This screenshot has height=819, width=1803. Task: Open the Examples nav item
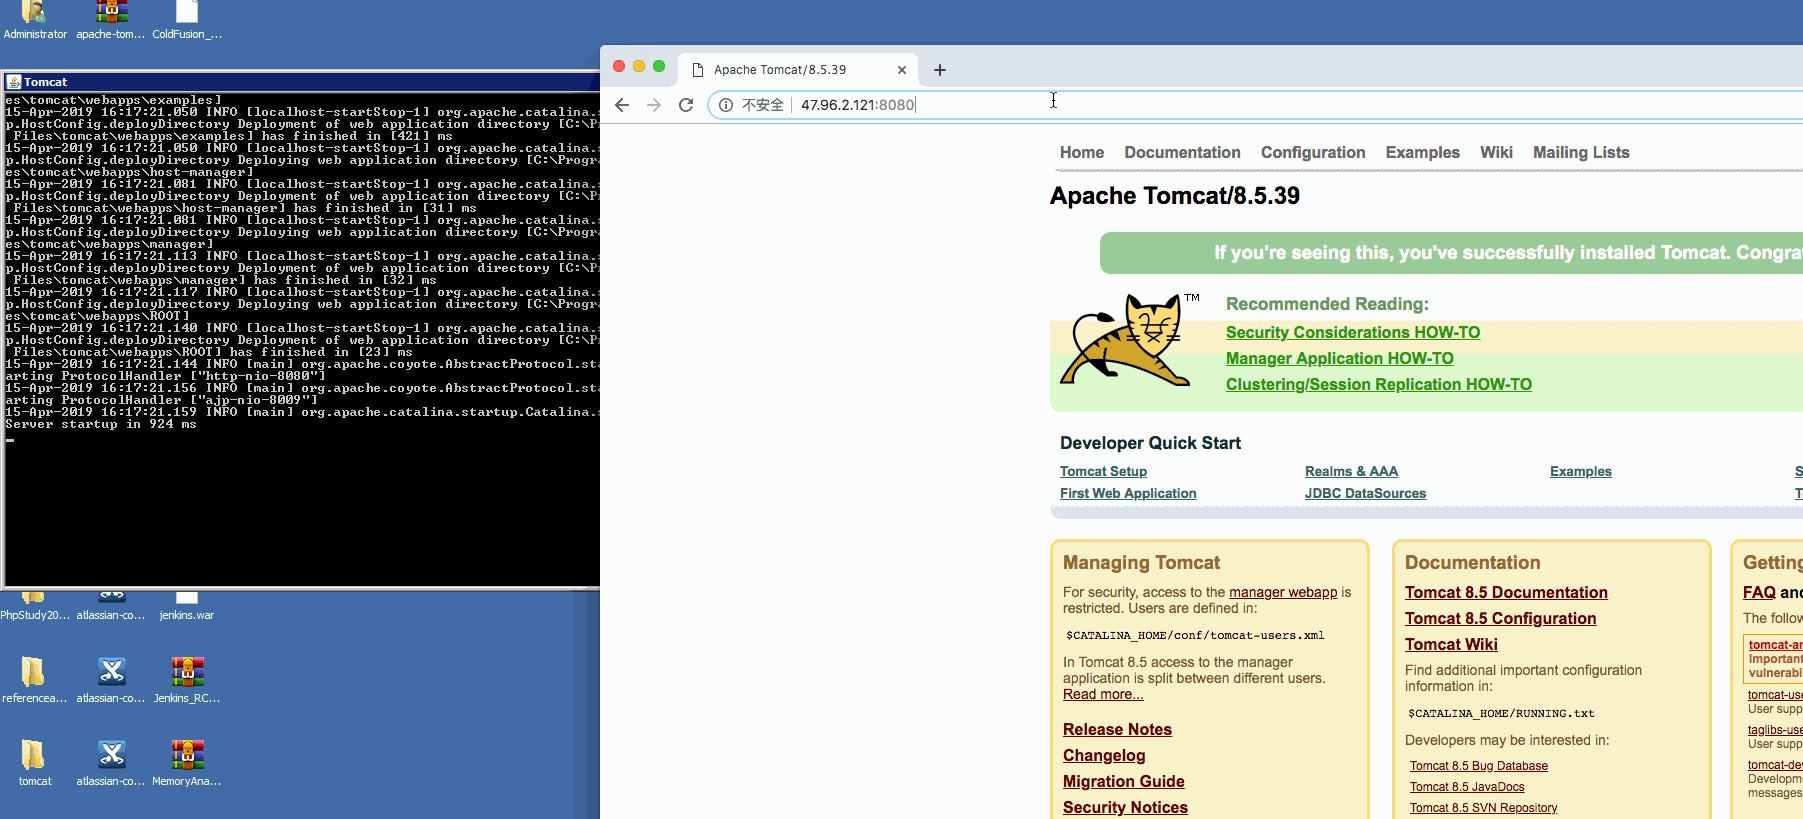click(x=1422, y=152)
